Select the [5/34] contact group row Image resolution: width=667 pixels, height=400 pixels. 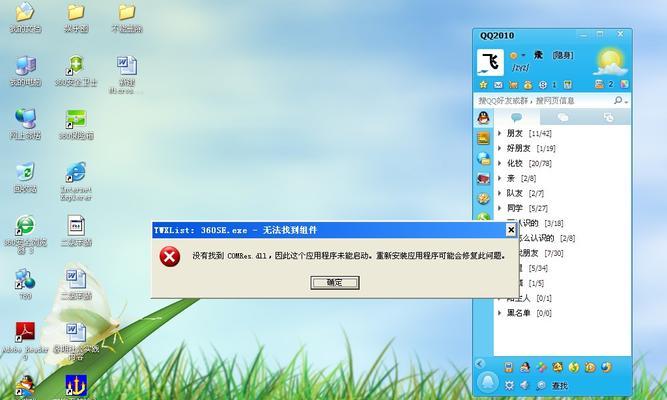[574, 268]
